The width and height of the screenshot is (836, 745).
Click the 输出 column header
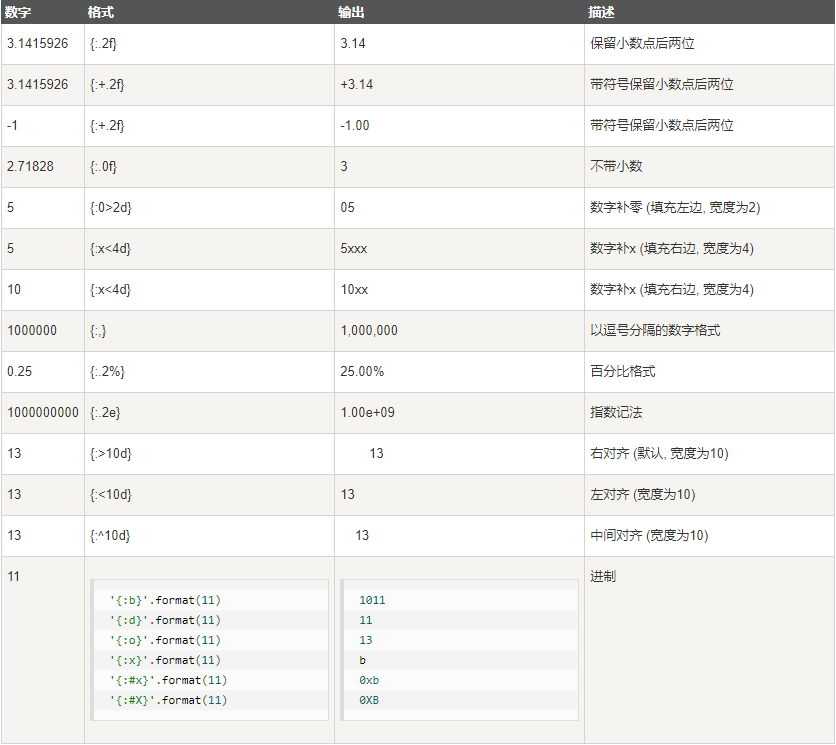coord(351,12)
